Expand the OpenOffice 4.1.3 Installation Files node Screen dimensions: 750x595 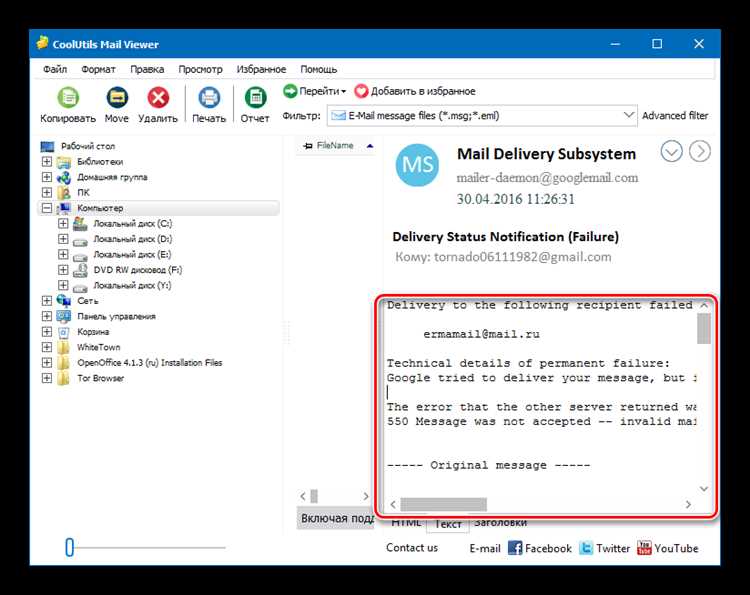(x=46, y=363)
